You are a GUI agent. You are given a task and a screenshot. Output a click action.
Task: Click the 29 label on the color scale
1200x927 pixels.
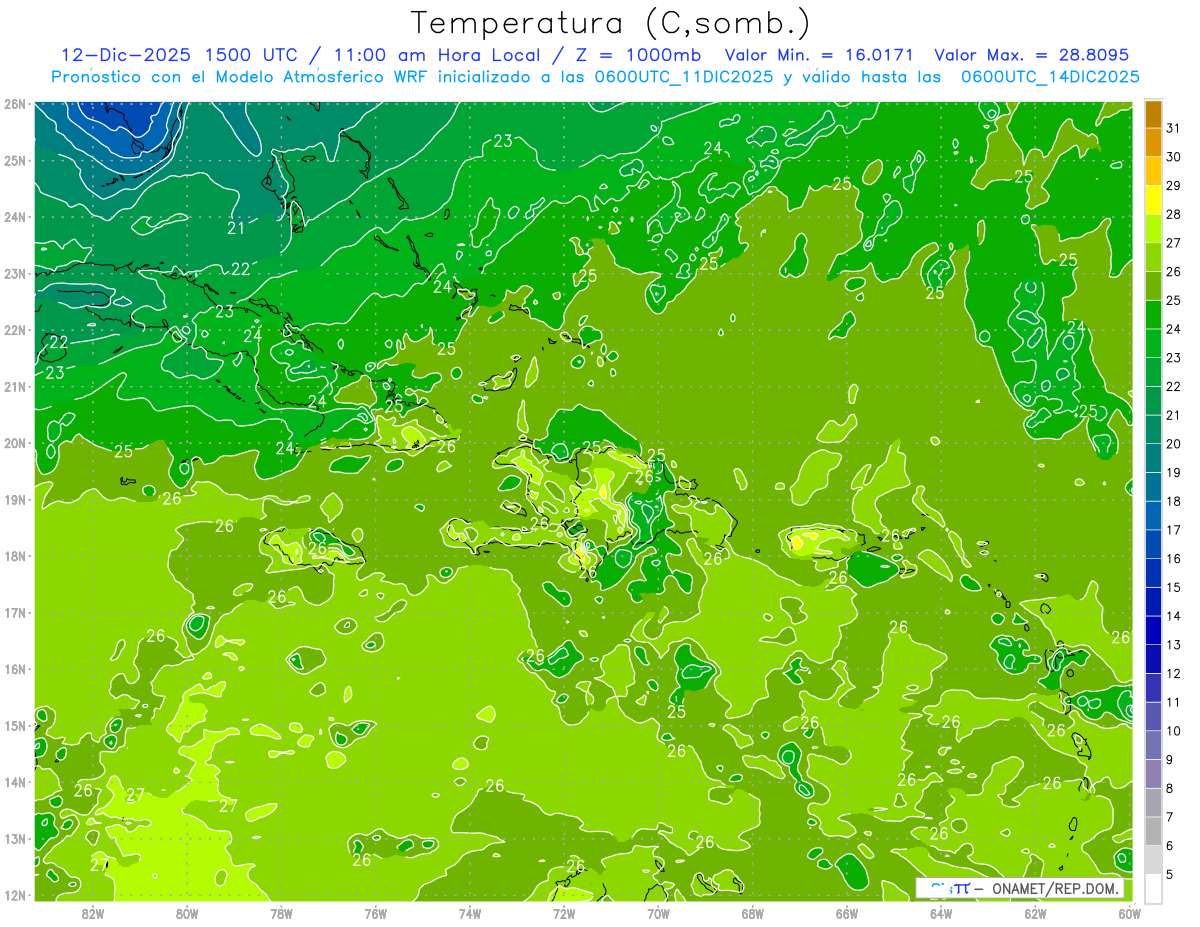(x=1173, y=185)
